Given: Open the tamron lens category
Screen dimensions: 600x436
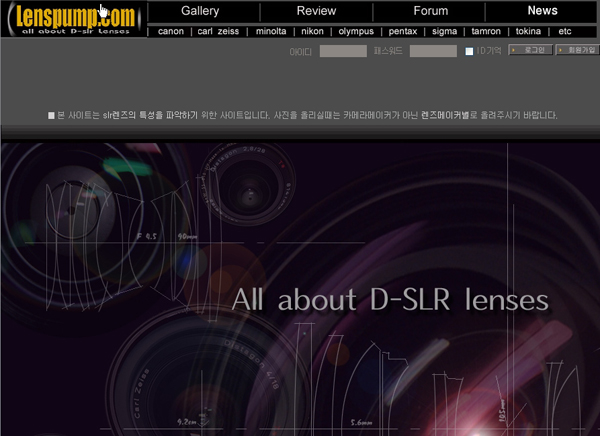Looking at the screenshot, I should pyautogui.click(x=484, y=31).
